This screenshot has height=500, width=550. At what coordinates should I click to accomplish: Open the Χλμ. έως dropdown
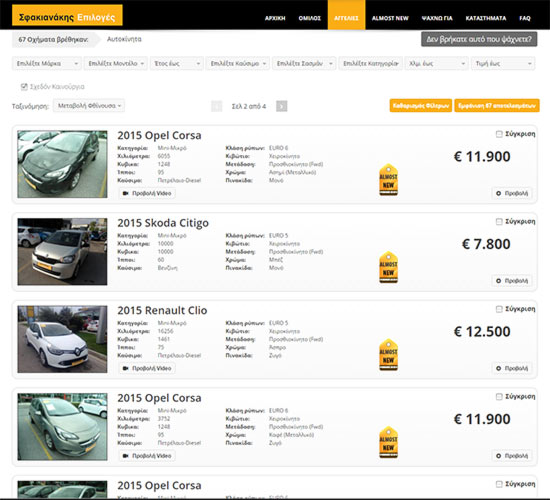437,64
